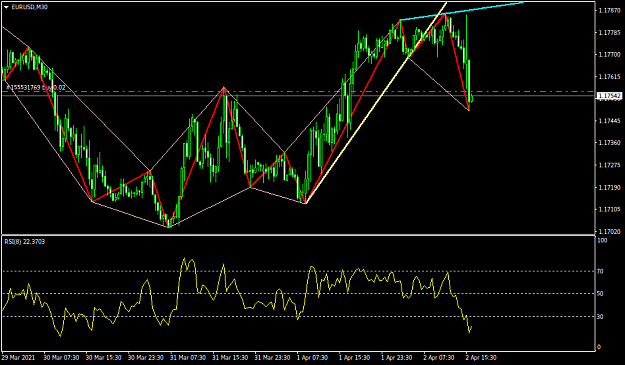The height and width of the screenshot is (365, 625).
Task: Click the current price tag 1.17542
Action: coord(609,96)
